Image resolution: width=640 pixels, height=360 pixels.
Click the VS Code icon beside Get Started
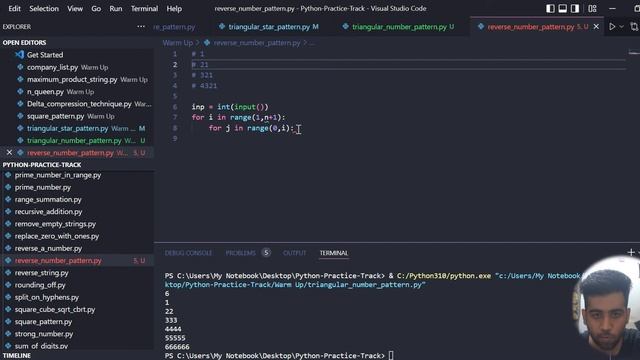[x=19, y=55]
